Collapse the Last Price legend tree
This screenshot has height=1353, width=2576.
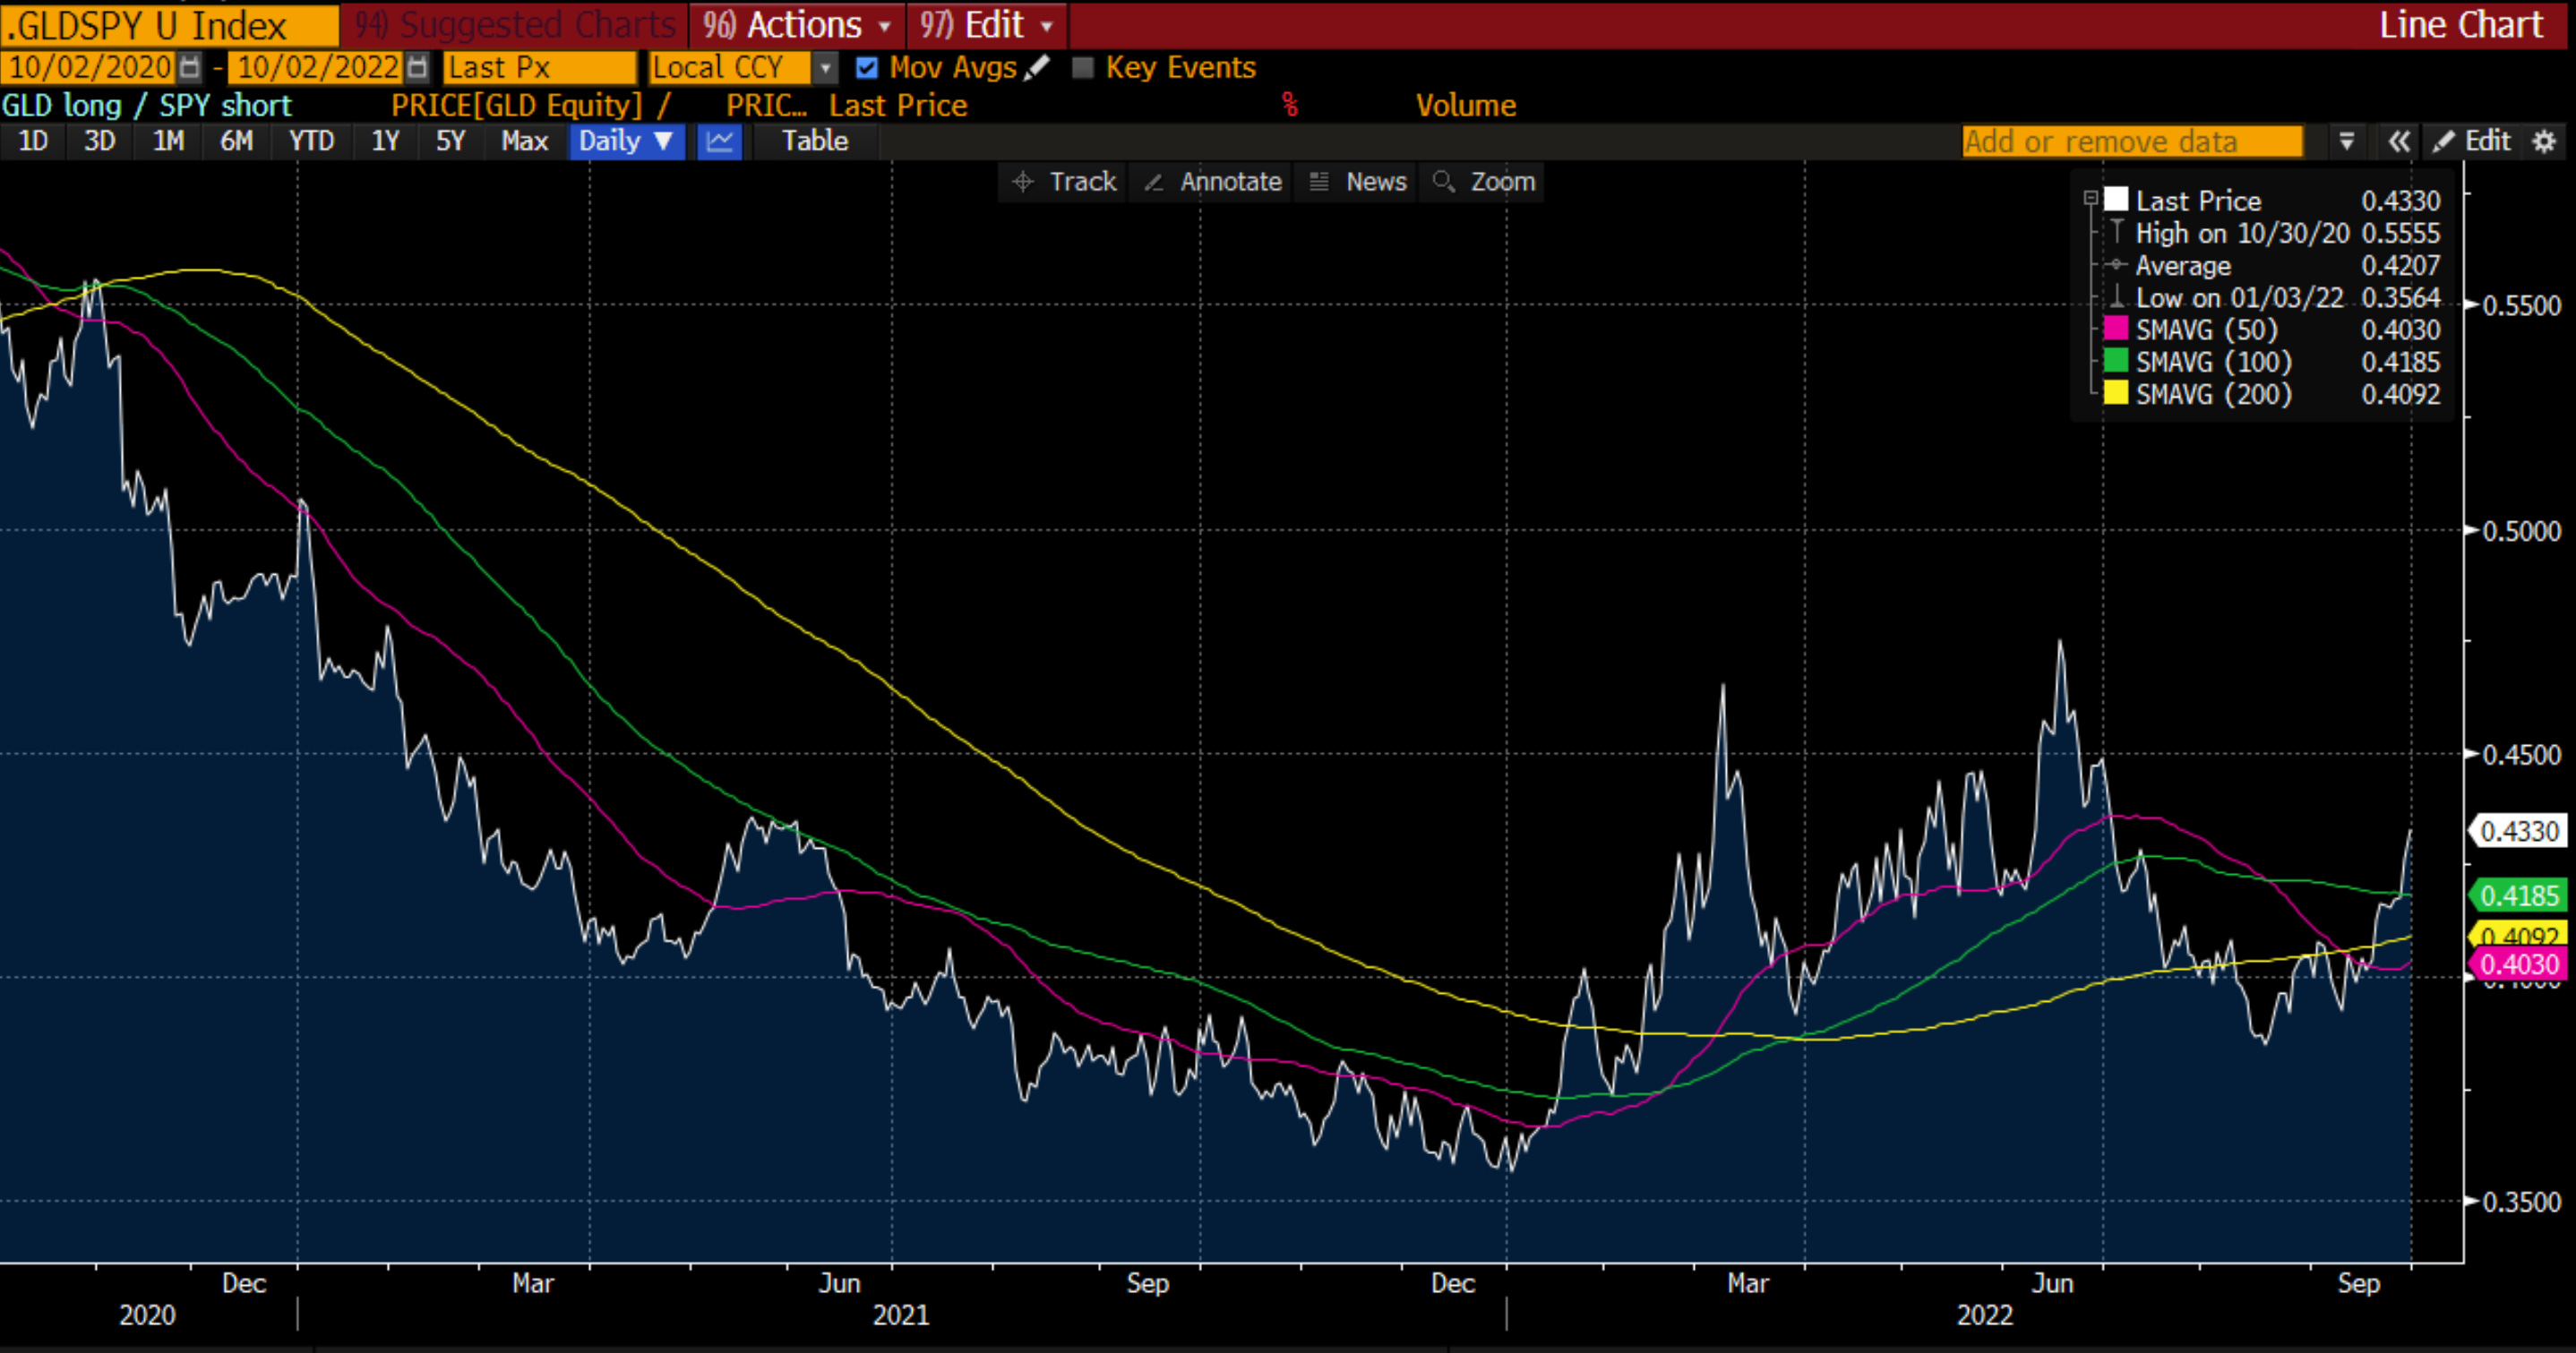[2090, 199]
